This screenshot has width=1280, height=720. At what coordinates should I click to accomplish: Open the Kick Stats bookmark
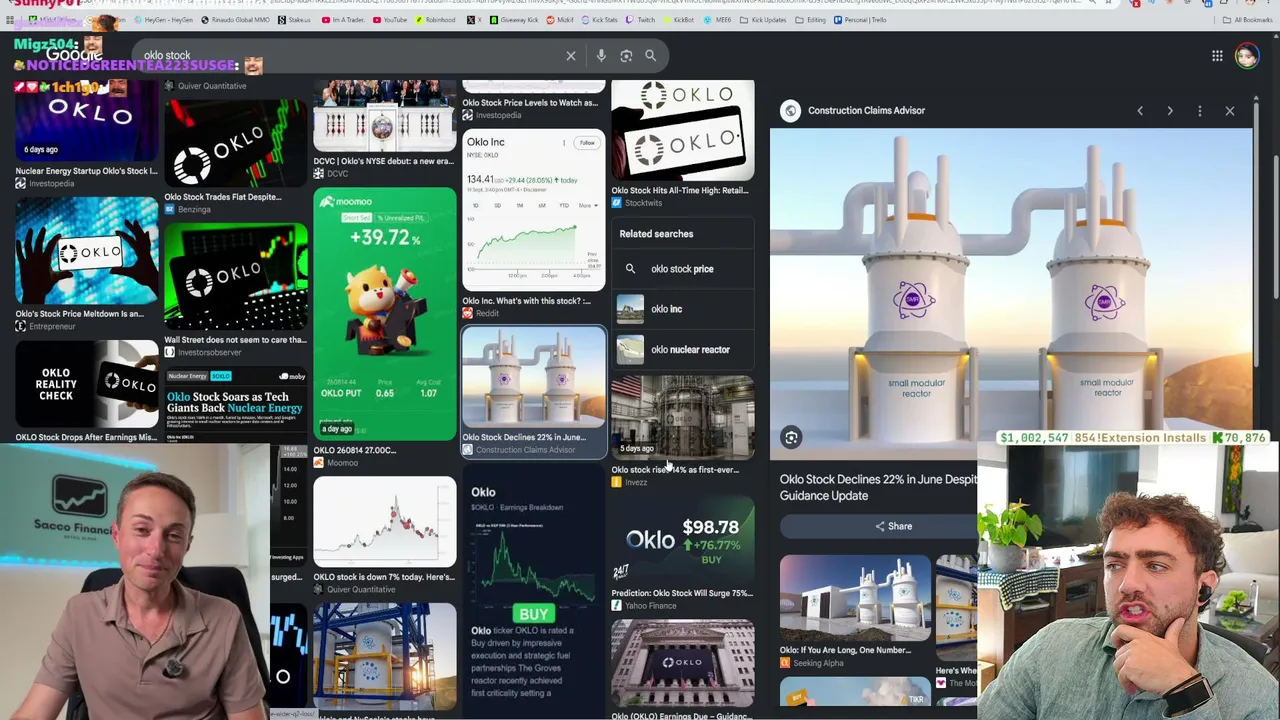pos(601,20)
